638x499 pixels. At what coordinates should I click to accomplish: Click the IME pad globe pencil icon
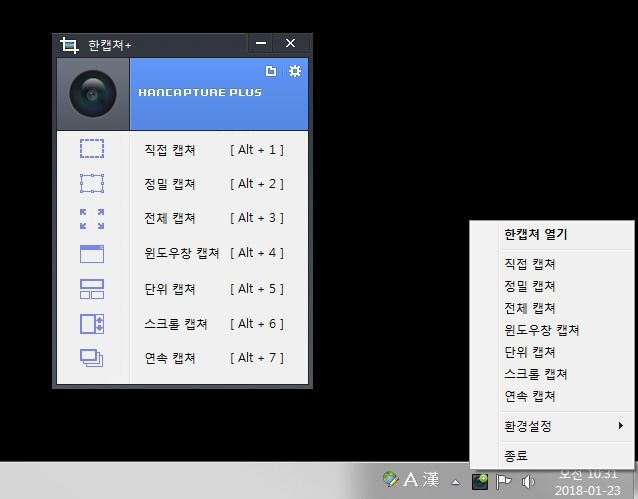tap(391, 479)
